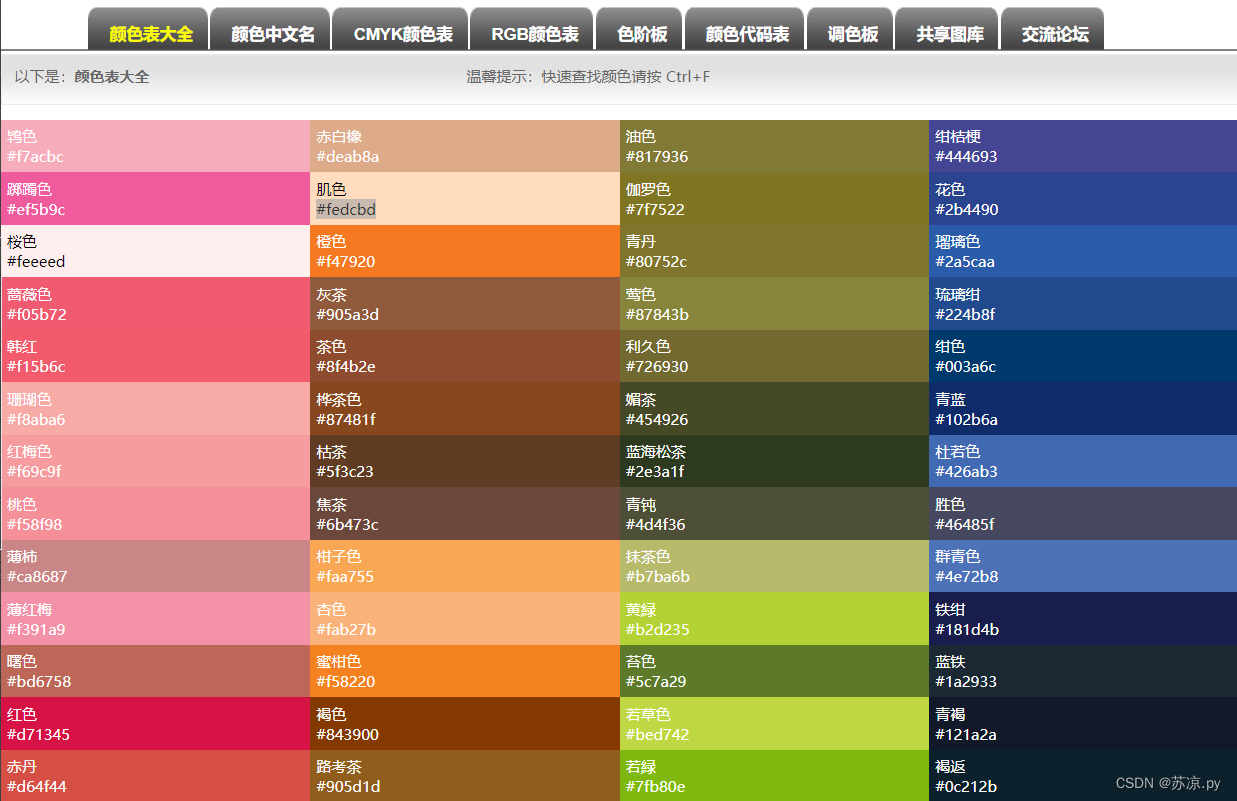Click the 杏色 #fab27b swatch
This screenshot has width=1237, height=801.
[465, 618]
